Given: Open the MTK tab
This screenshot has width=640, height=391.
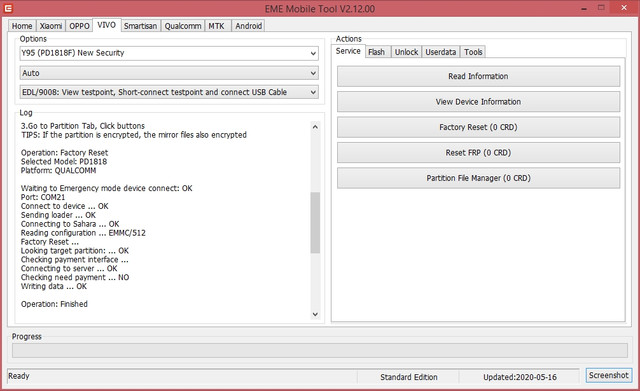Looking at the screenshot, I should coord(217,26).
